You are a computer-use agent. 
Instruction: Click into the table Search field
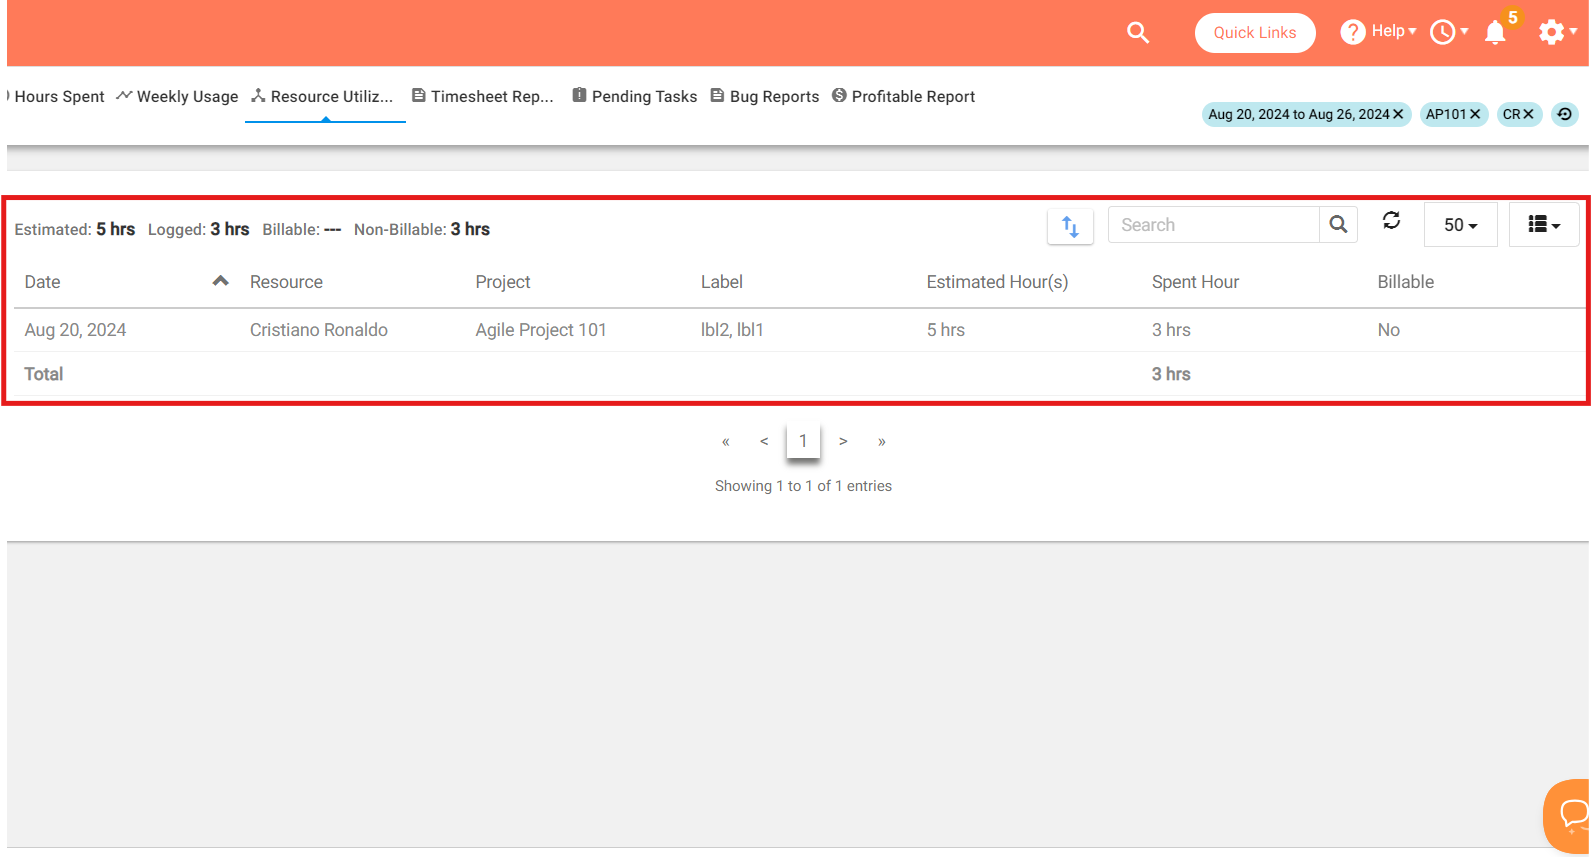[x=1213, y=225]
